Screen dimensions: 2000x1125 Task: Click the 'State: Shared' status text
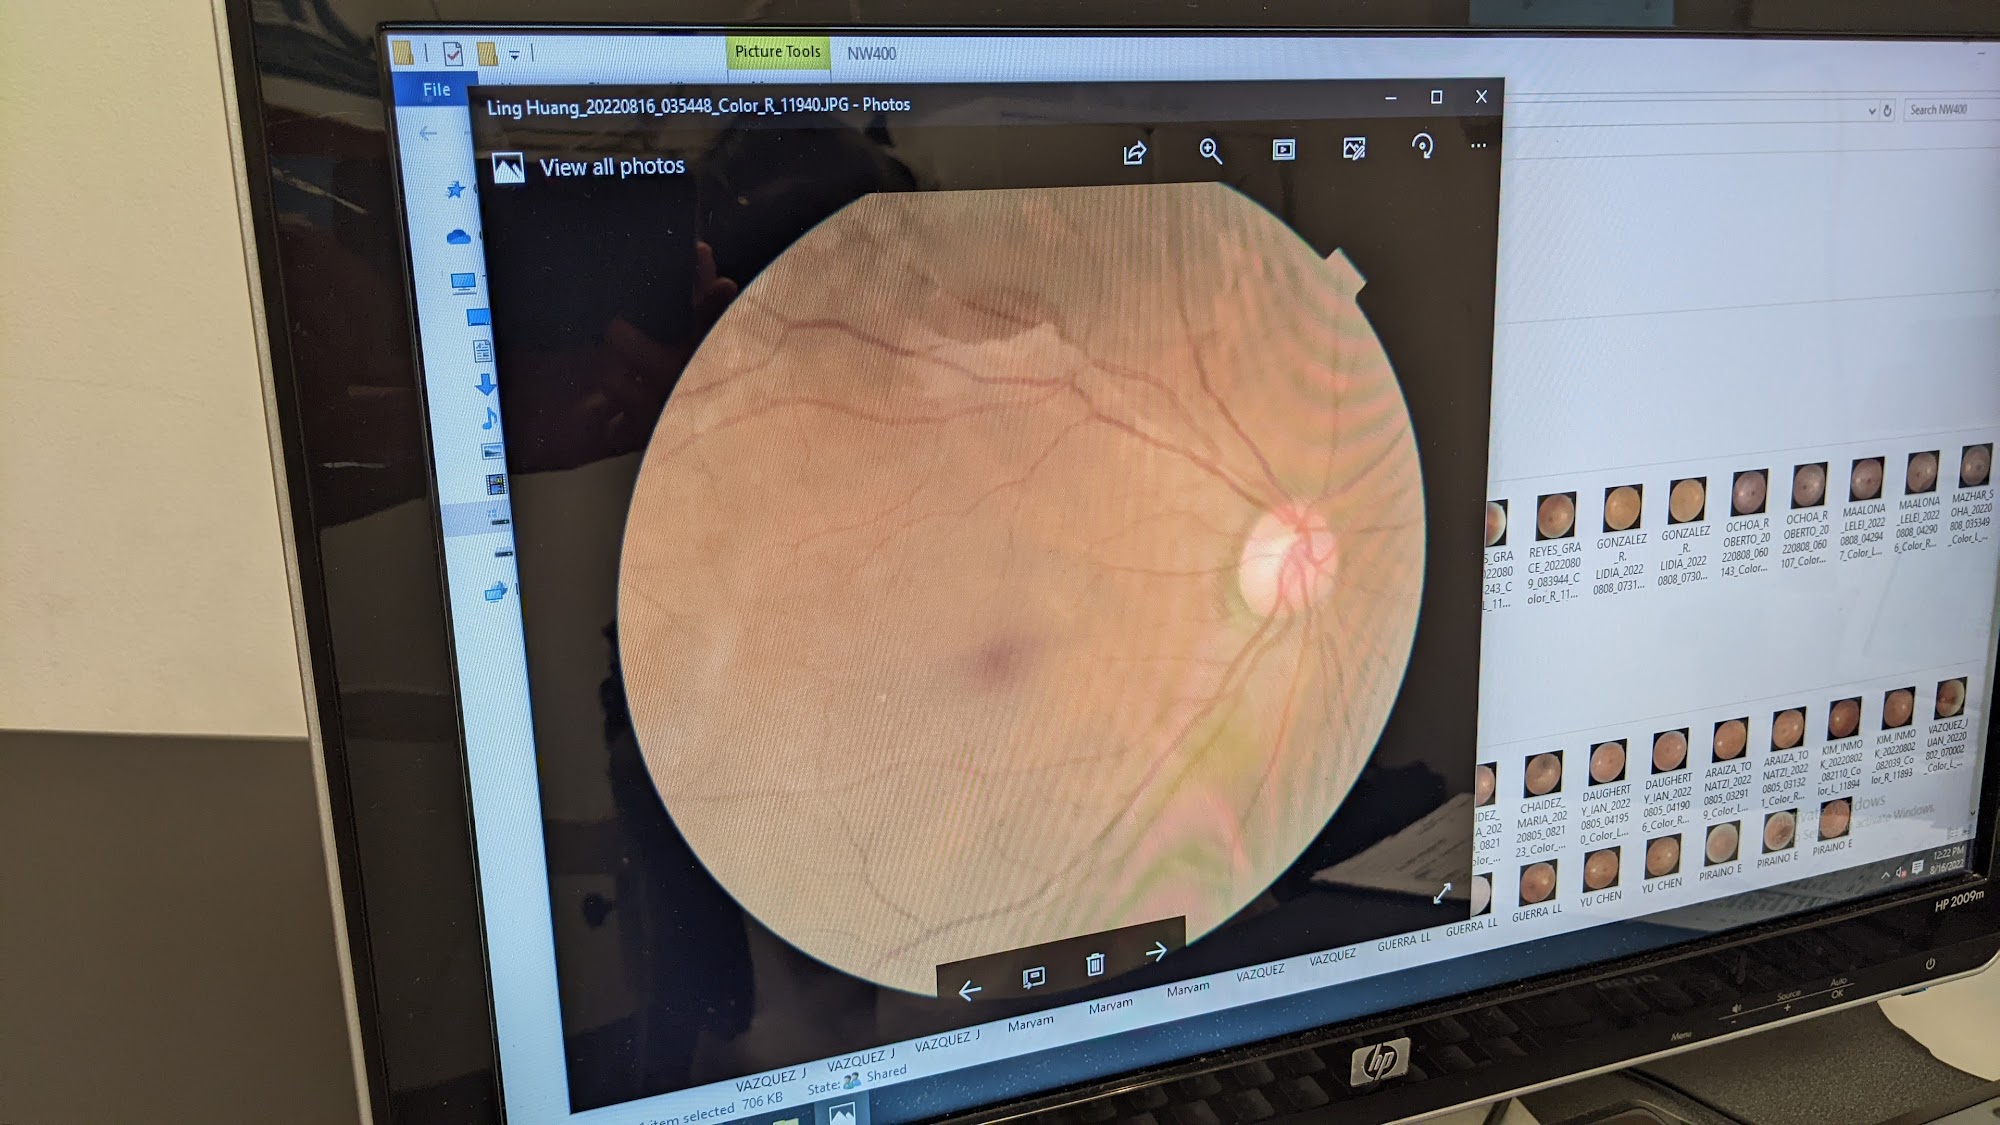tap(857, 1080)
